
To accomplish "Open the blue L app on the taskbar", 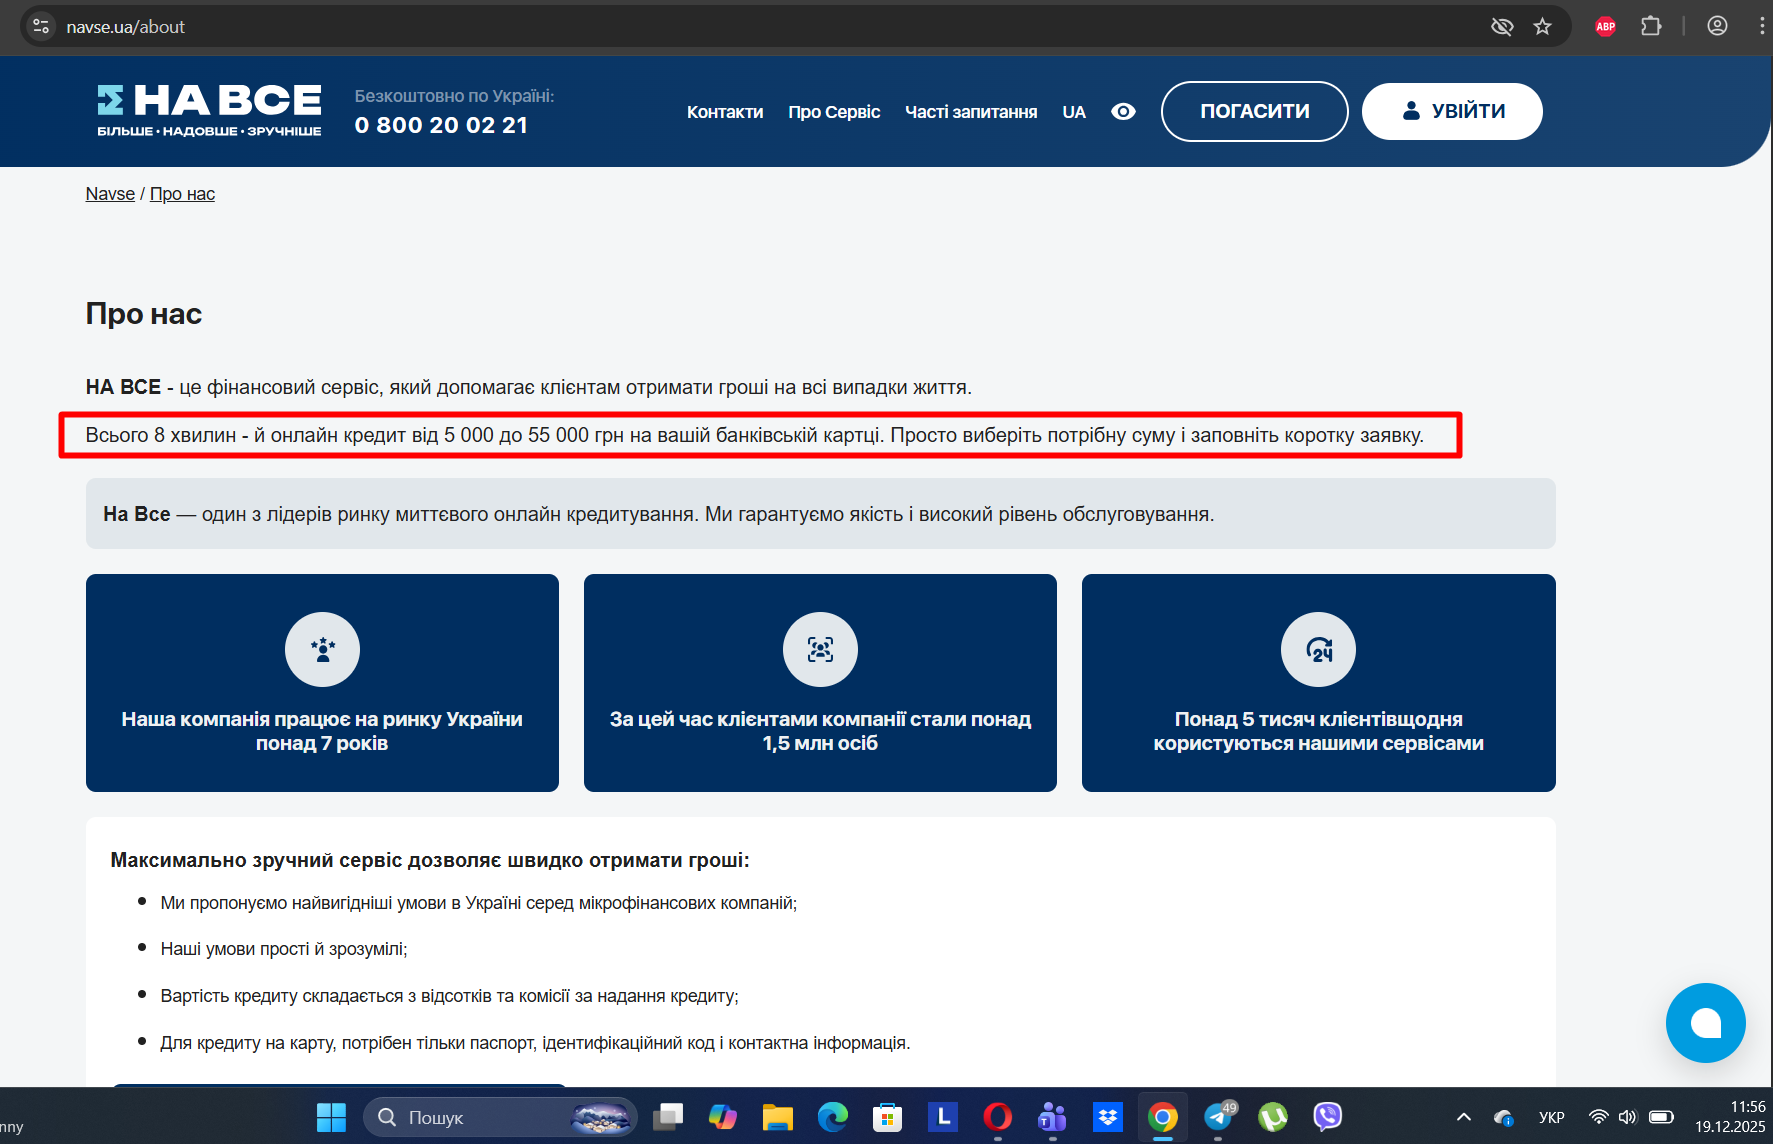I will pos(942,1117).
